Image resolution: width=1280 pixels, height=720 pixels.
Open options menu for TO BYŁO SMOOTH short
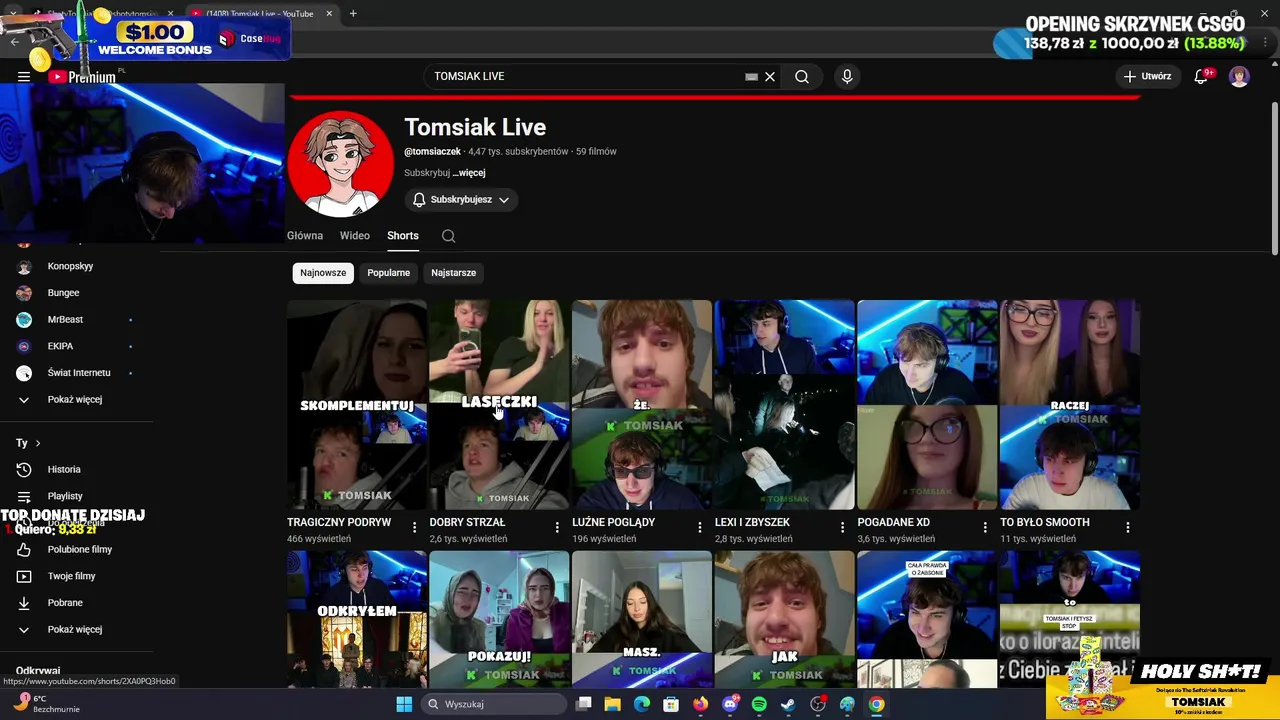pos(1127,527)
